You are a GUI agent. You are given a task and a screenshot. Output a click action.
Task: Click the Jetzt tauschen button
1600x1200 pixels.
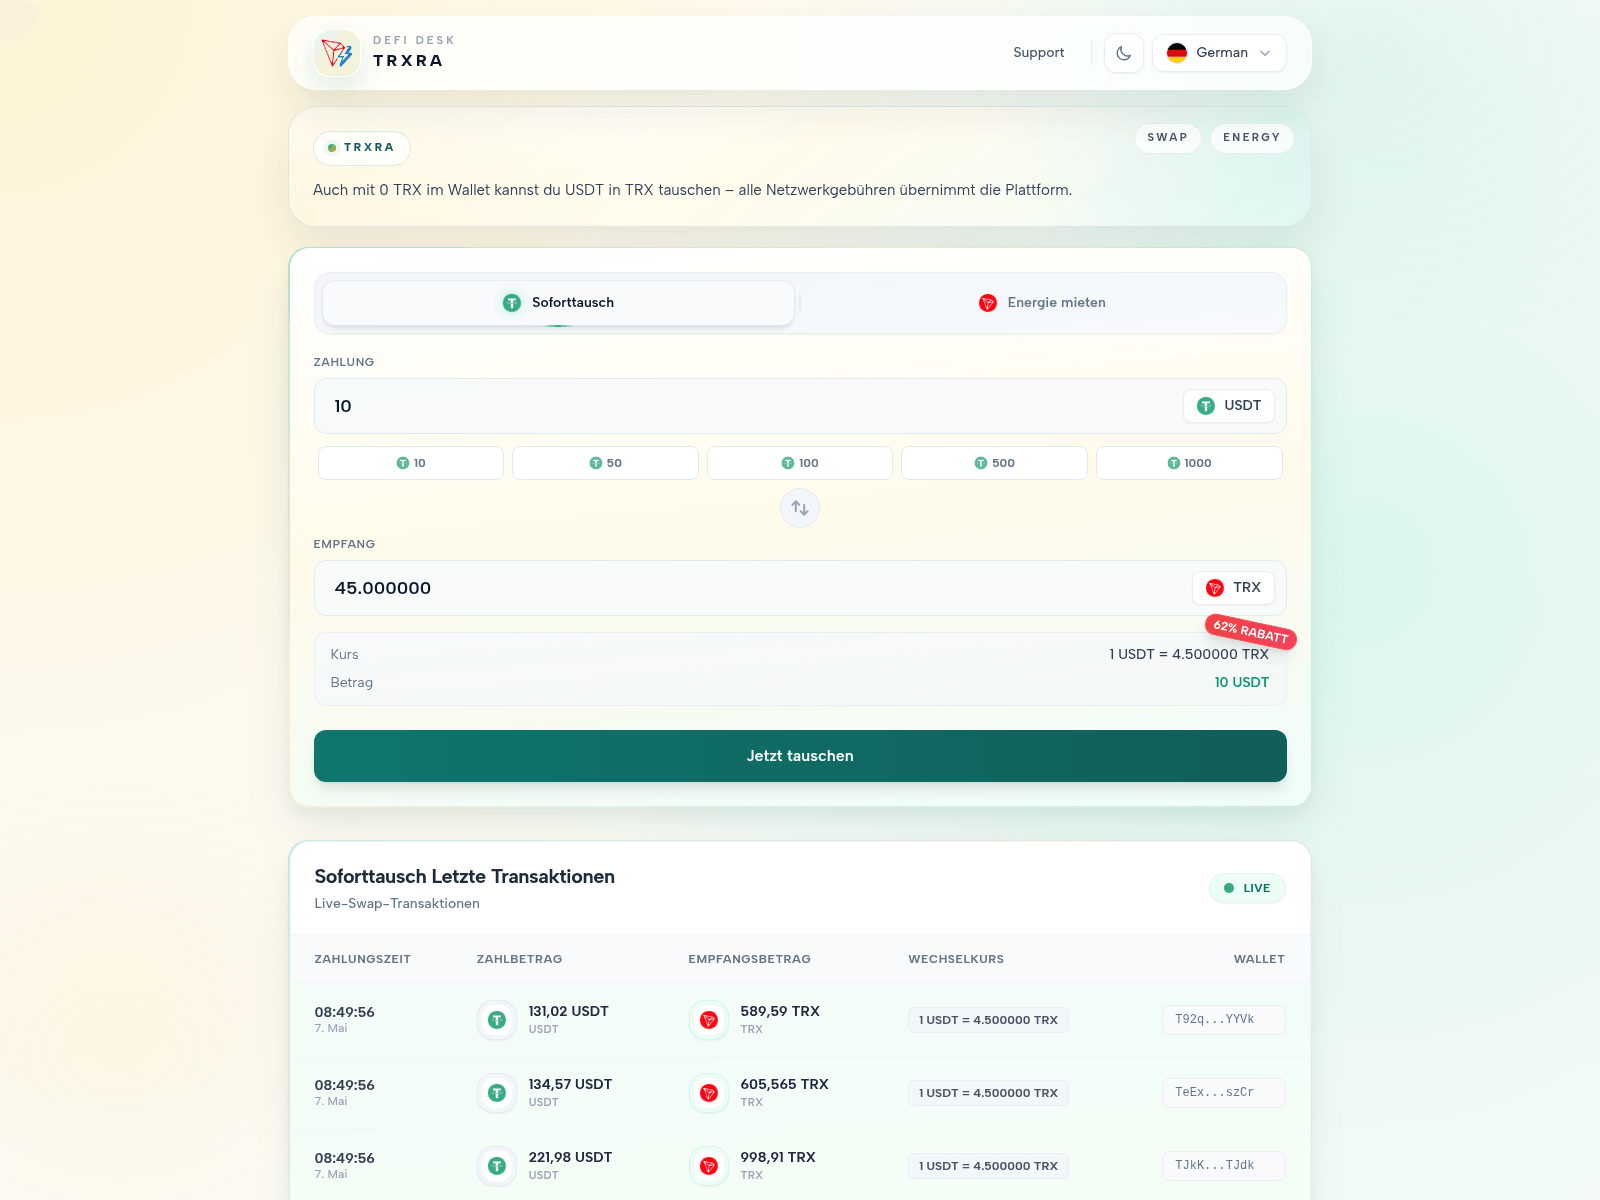(x=800, y=756)
